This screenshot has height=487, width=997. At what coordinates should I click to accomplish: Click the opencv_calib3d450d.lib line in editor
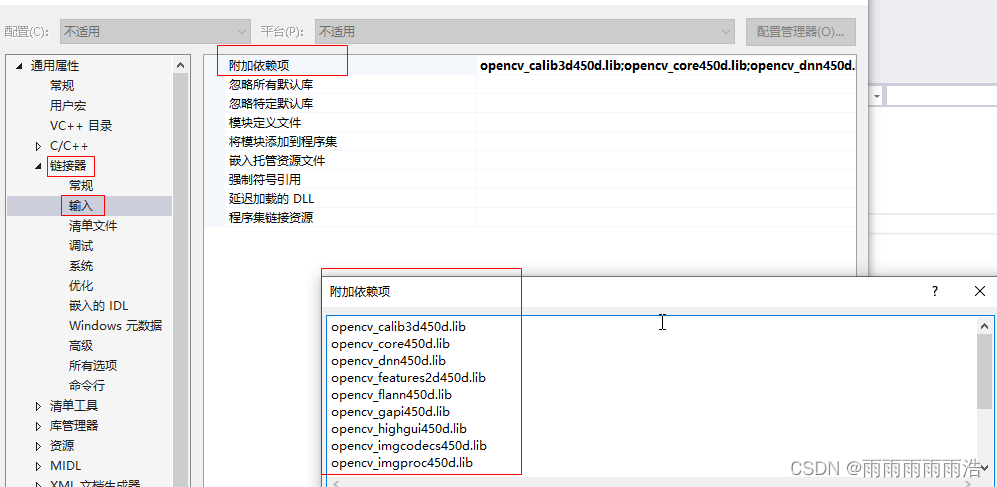click(399, 327)
